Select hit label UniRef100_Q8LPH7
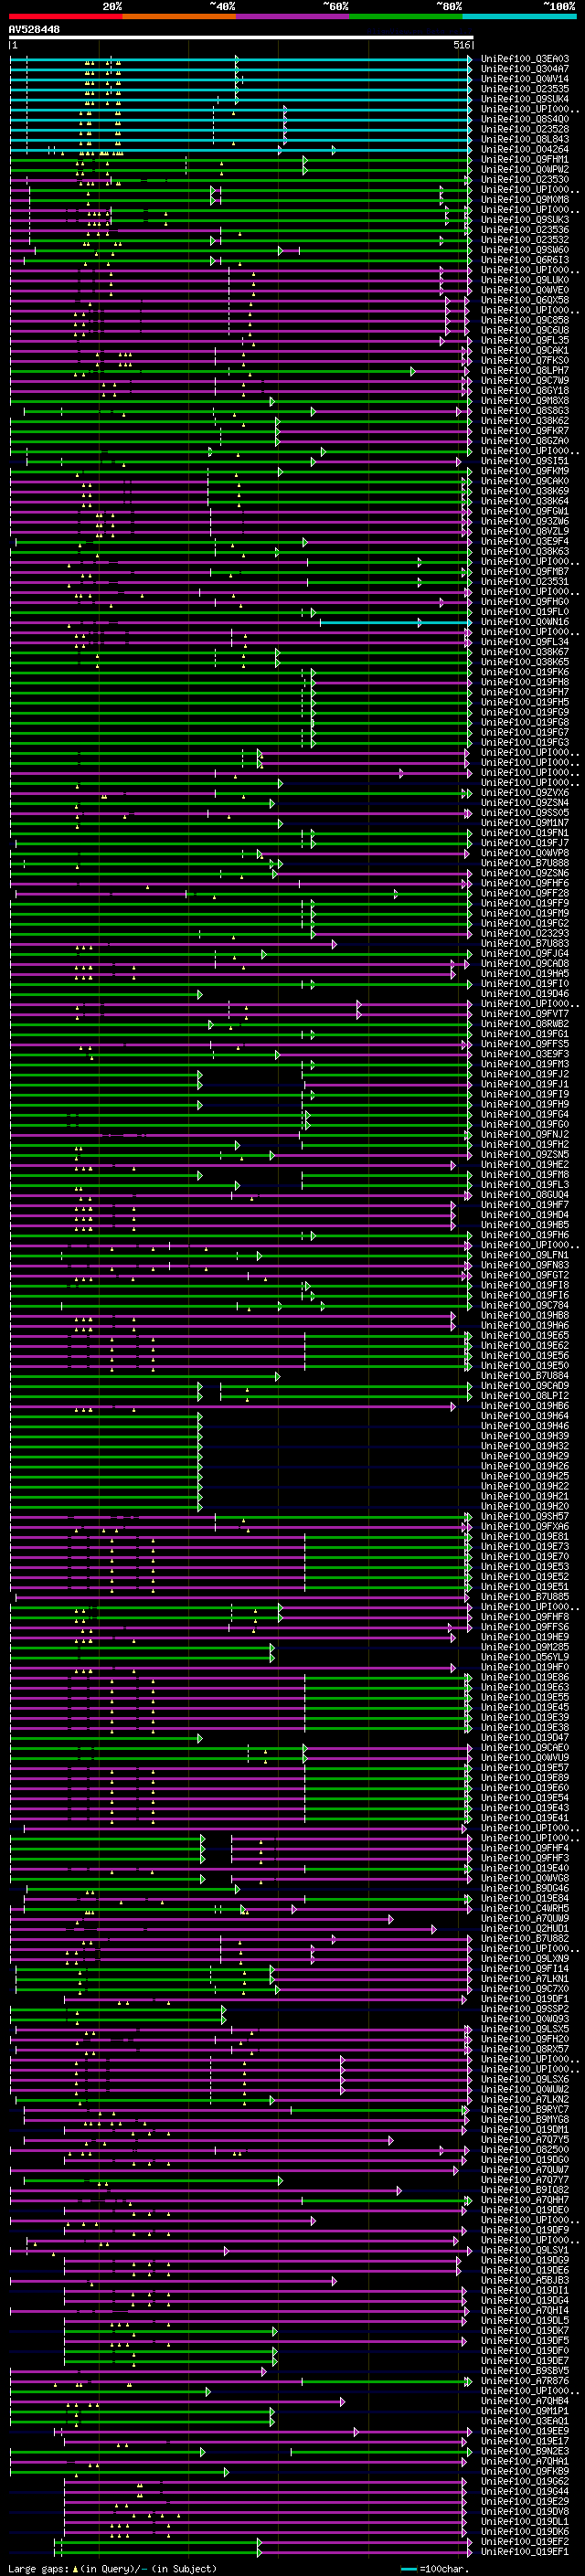 click(525, 370)
